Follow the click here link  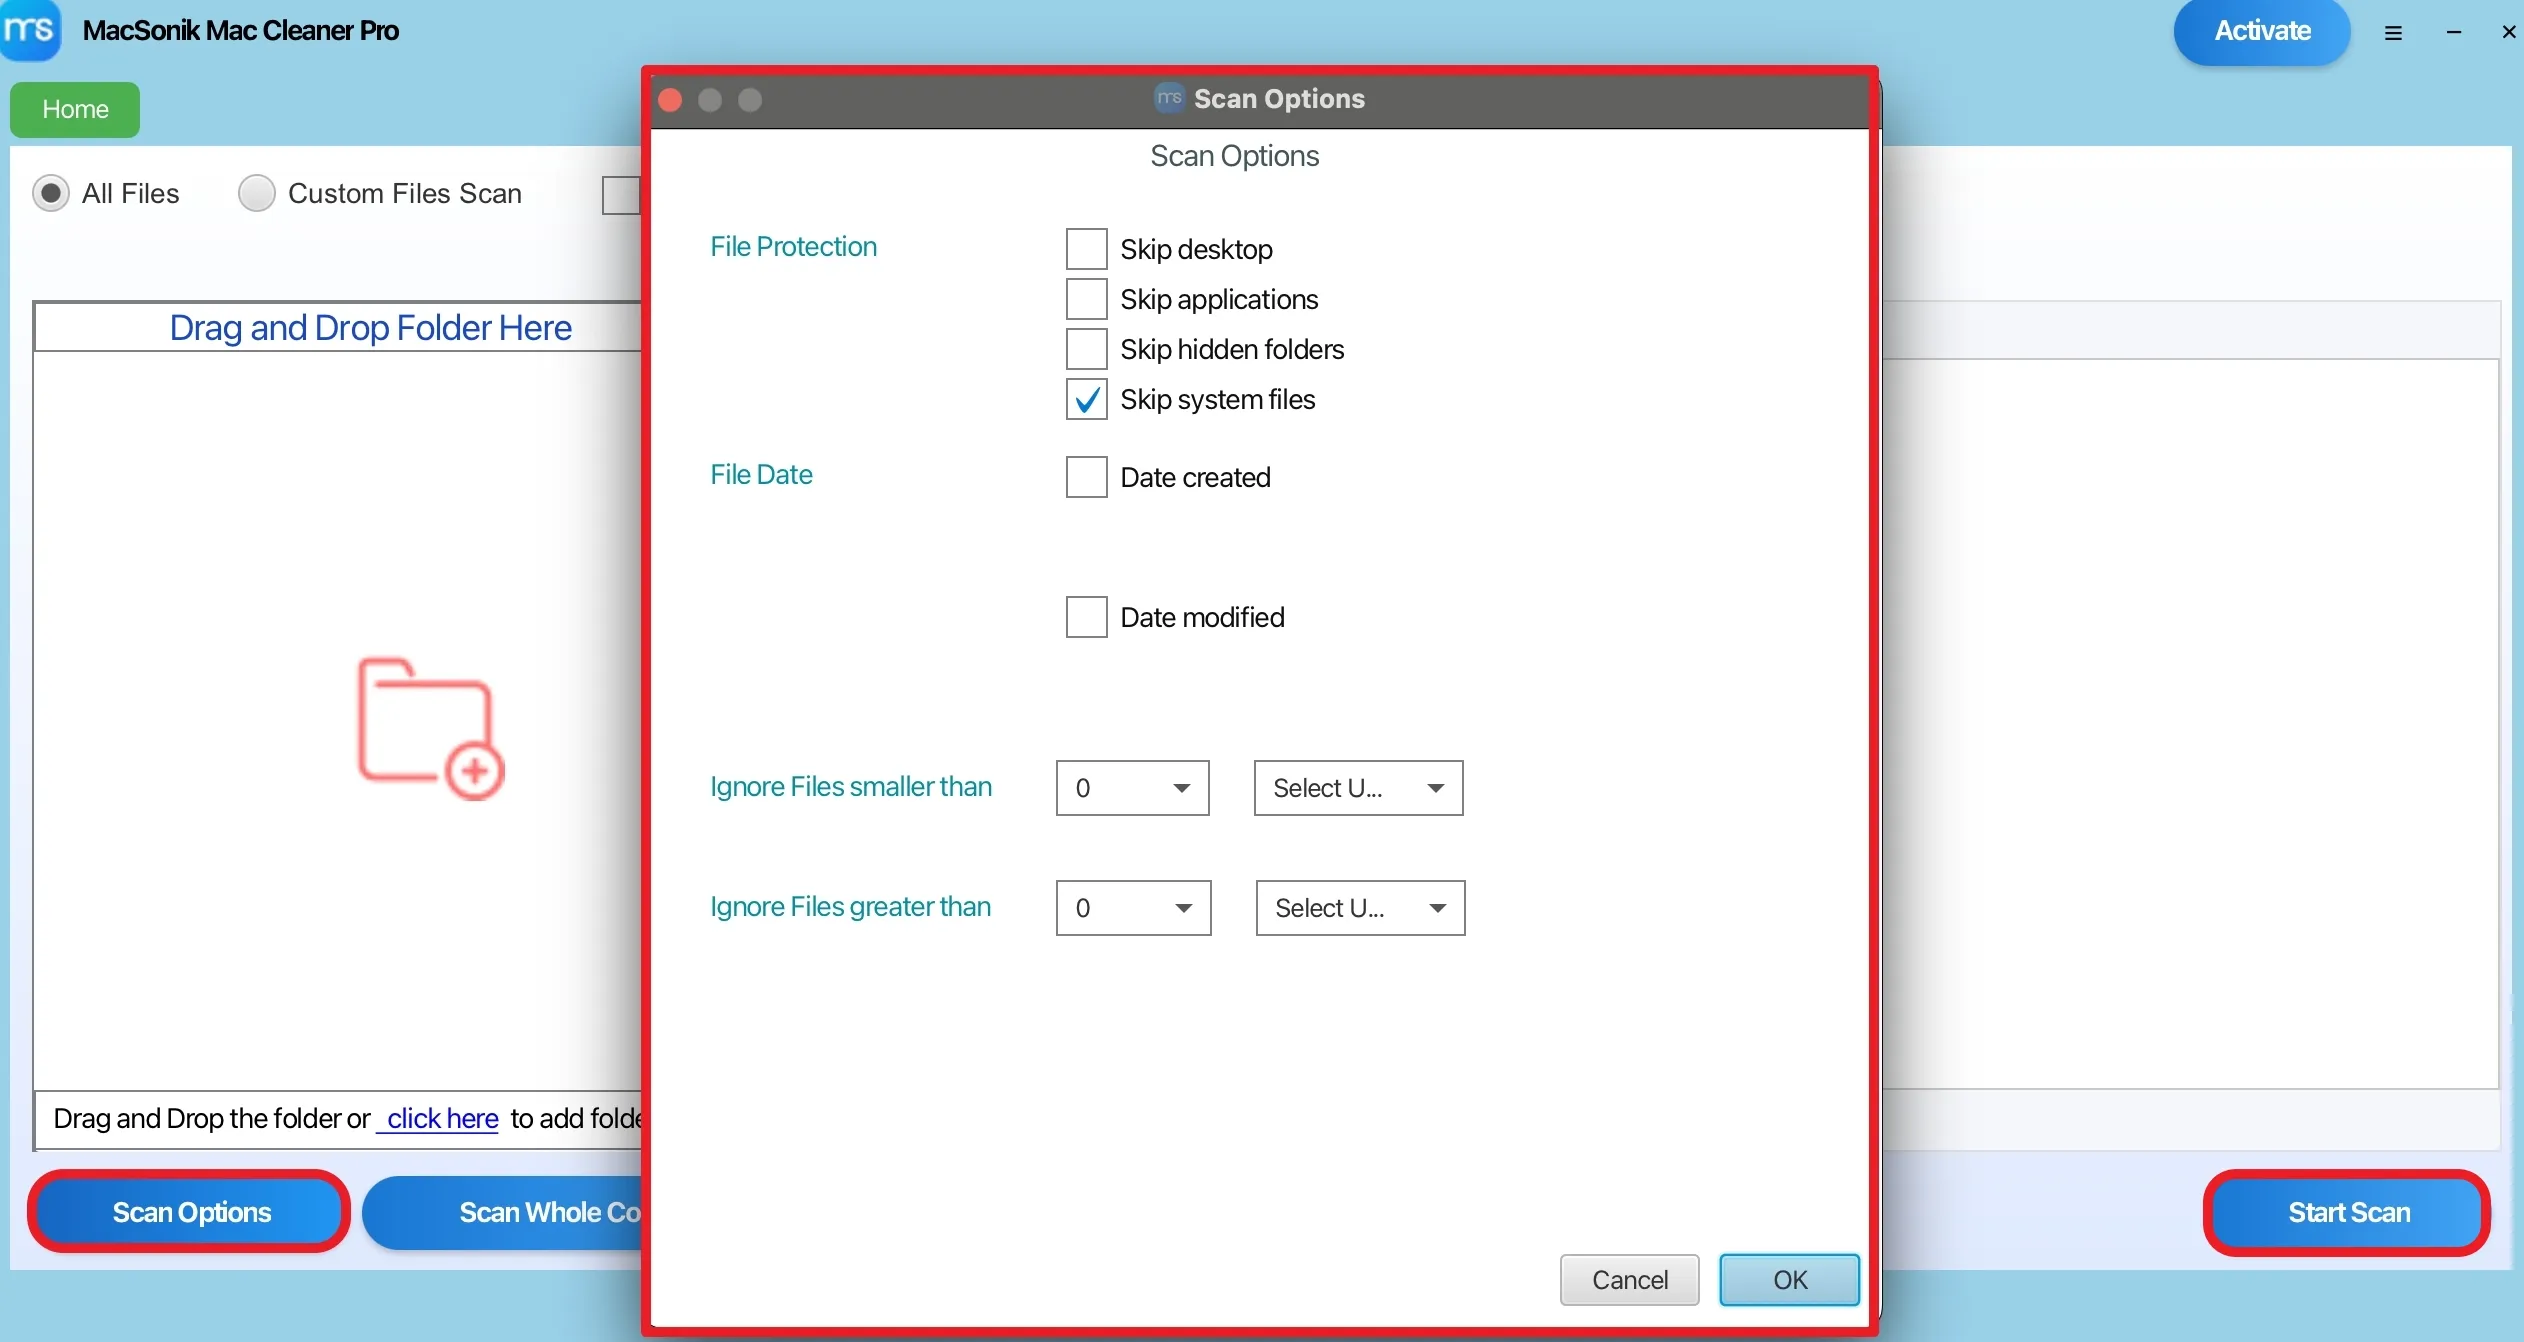(441, 1119)
